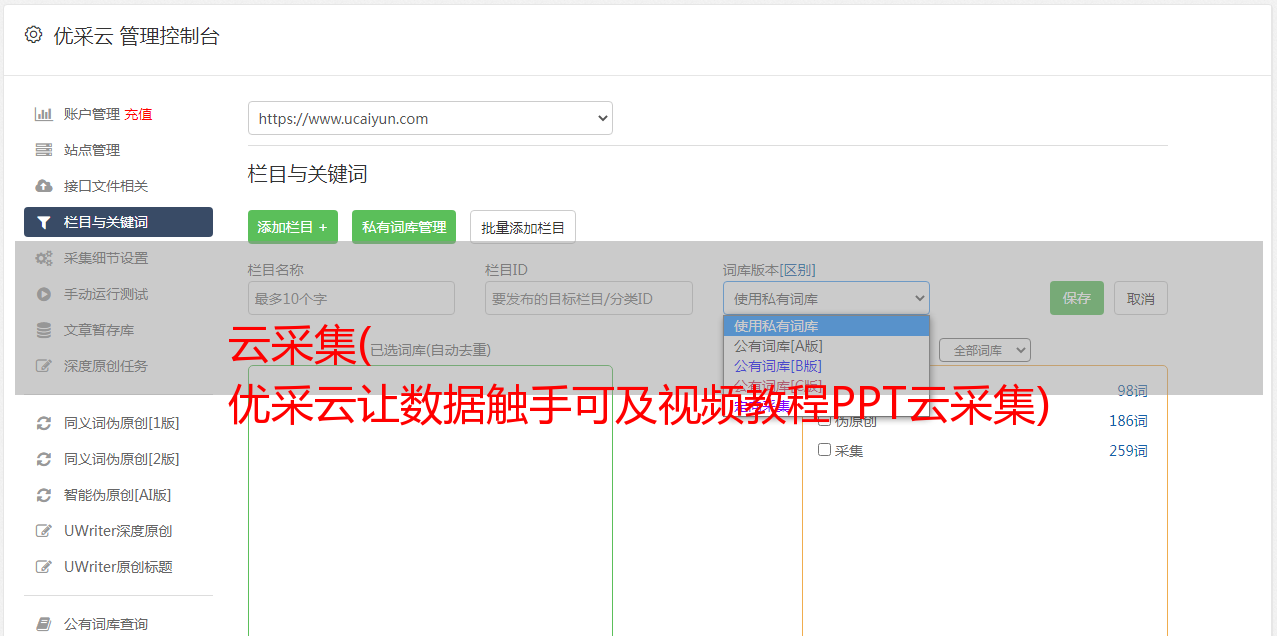Click the green 添加栏目 + button
1277x636 pixels.
(x=293, y=227)
